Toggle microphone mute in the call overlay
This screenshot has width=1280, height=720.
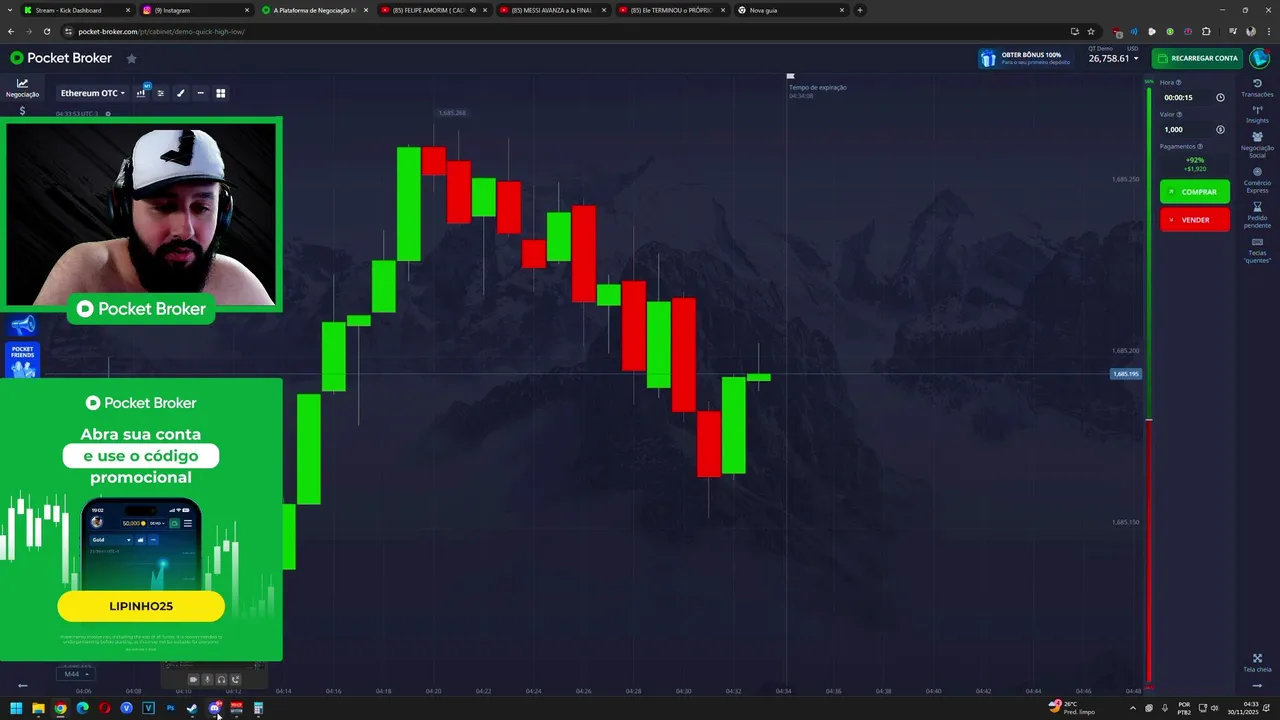click(207, 680)
